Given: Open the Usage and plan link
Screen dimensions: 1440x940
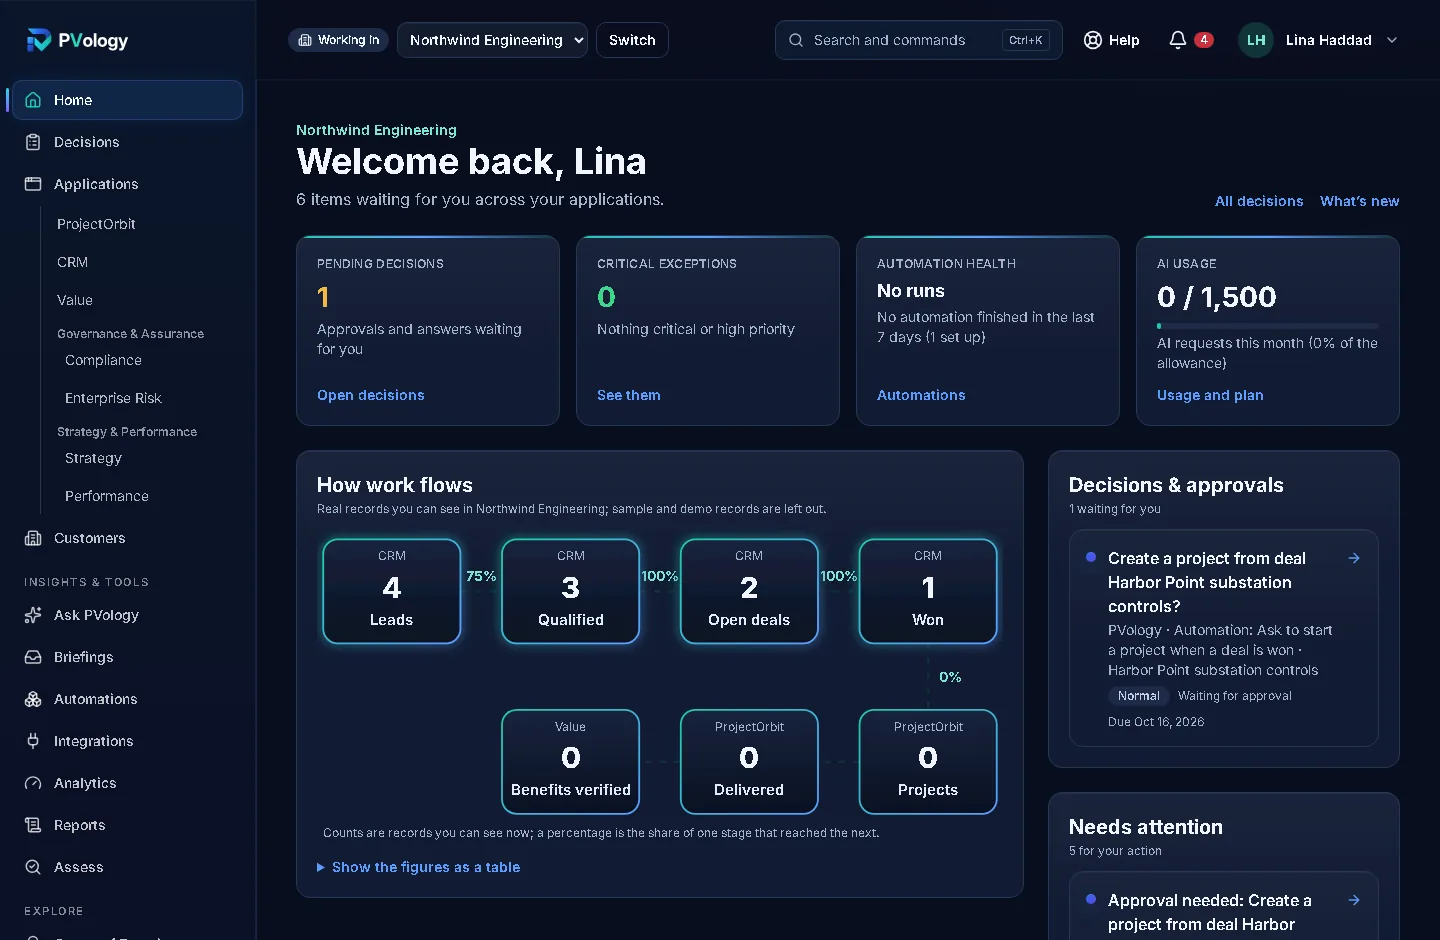Looking at the screenshot, I should click(x=1210, y=395).
